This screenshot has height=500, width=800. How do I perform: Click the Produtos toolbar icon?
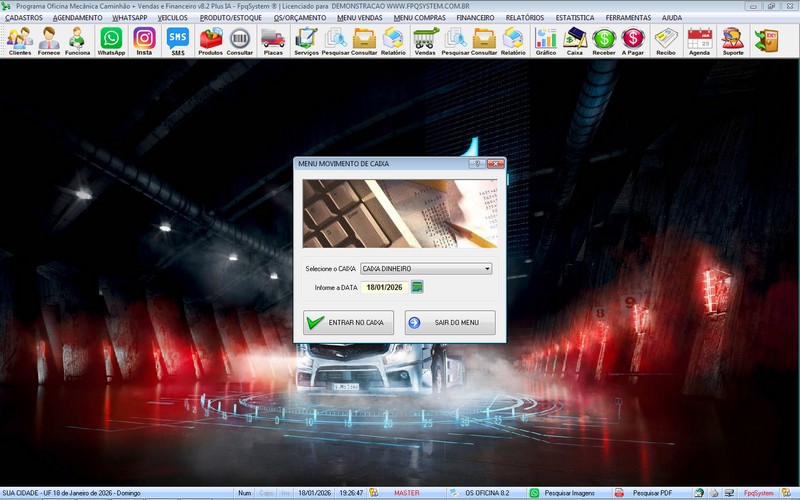point(211,40)
